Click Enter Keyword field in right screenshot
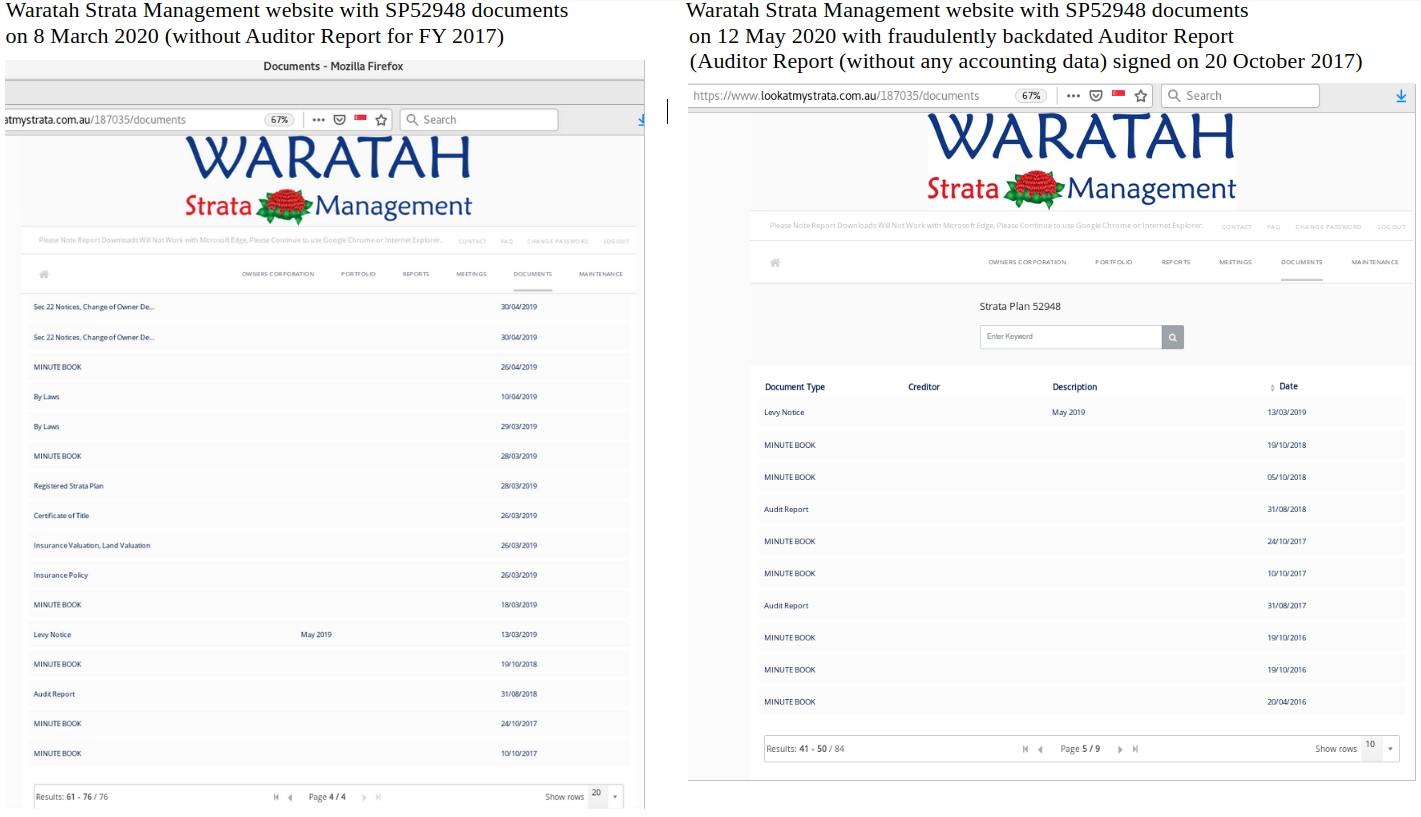Viewport: 1421px width, 817px height. 1071,337
